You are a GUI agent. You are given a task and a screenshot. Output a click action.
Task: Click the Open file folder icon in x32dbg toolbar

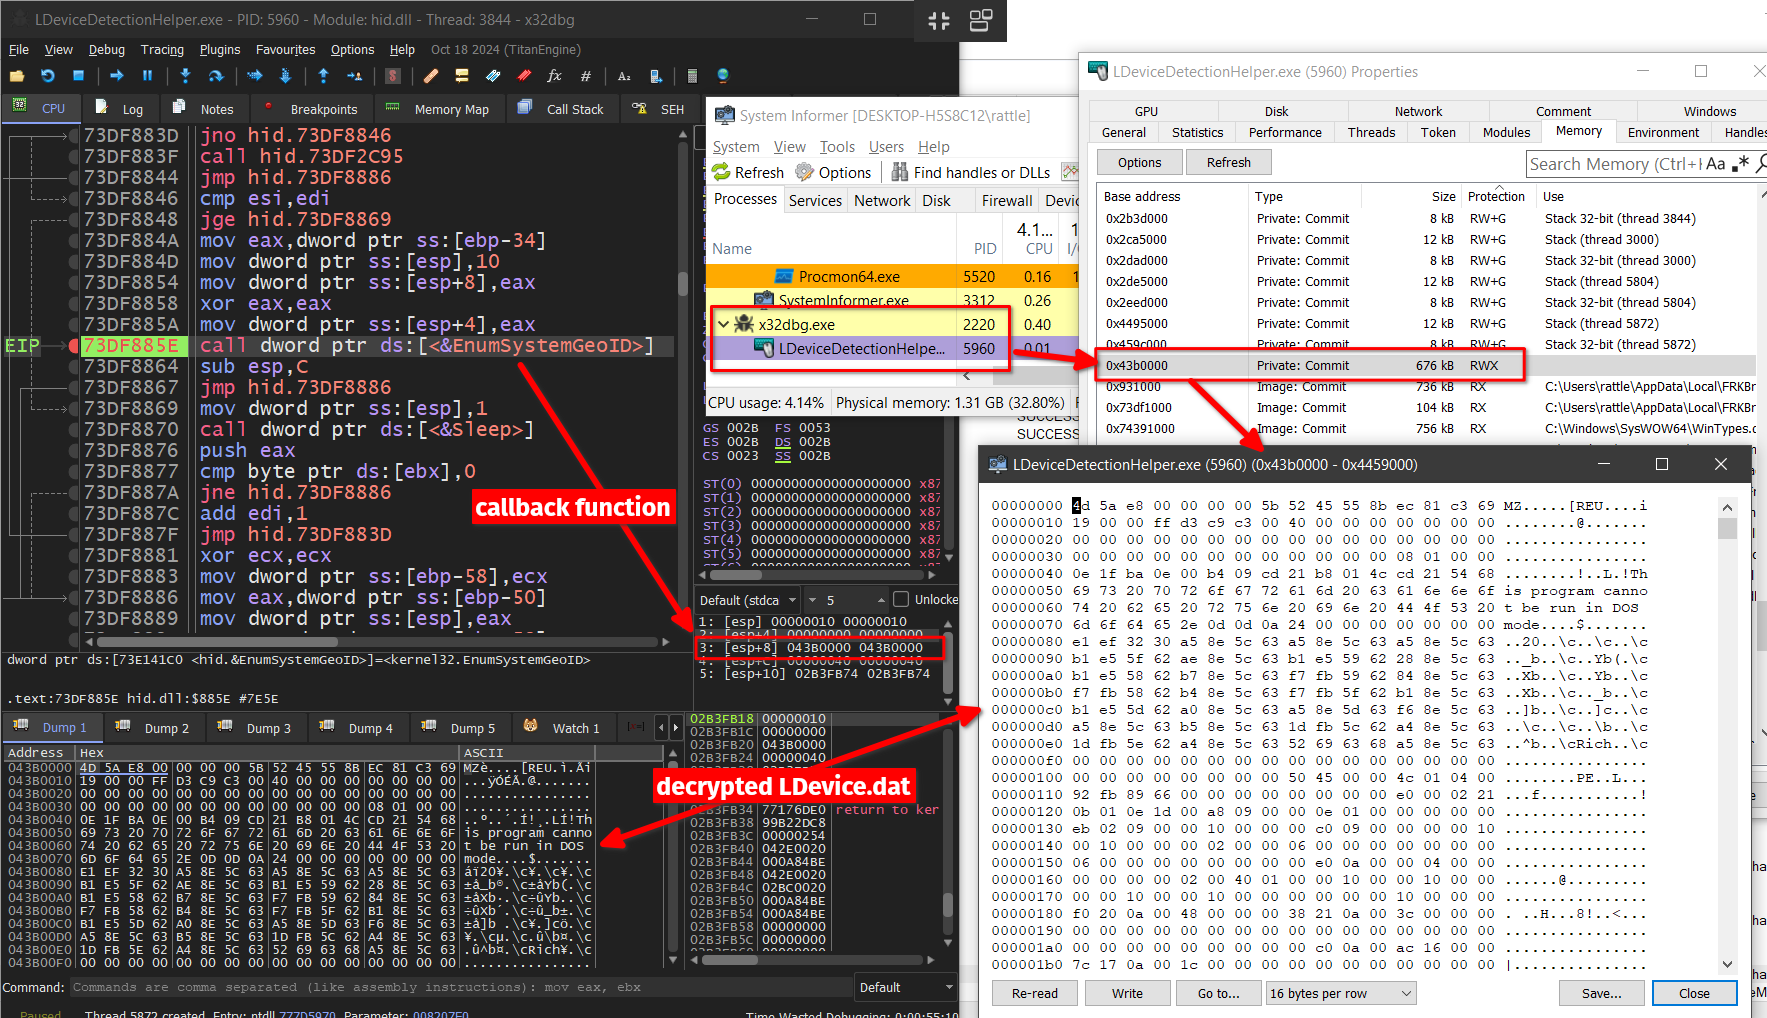pyautogui.click(x=17, y=76)
